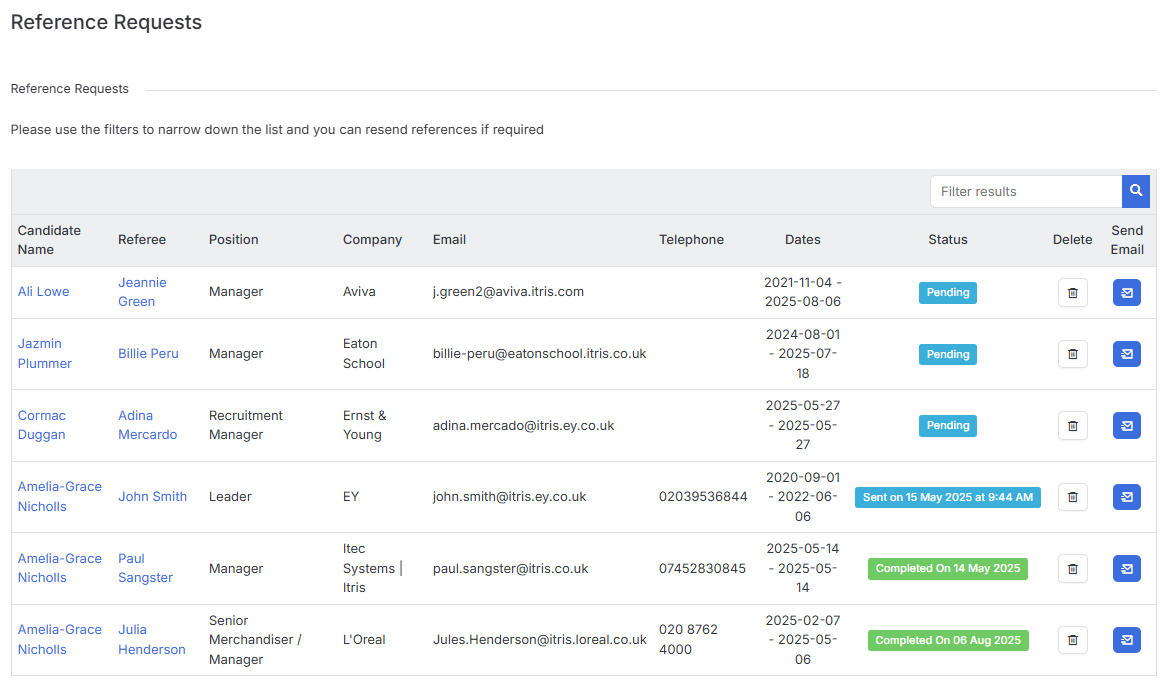Click the Status column header
The height and width of the screenshot is (696, 1171).
(x=948, y=240)
